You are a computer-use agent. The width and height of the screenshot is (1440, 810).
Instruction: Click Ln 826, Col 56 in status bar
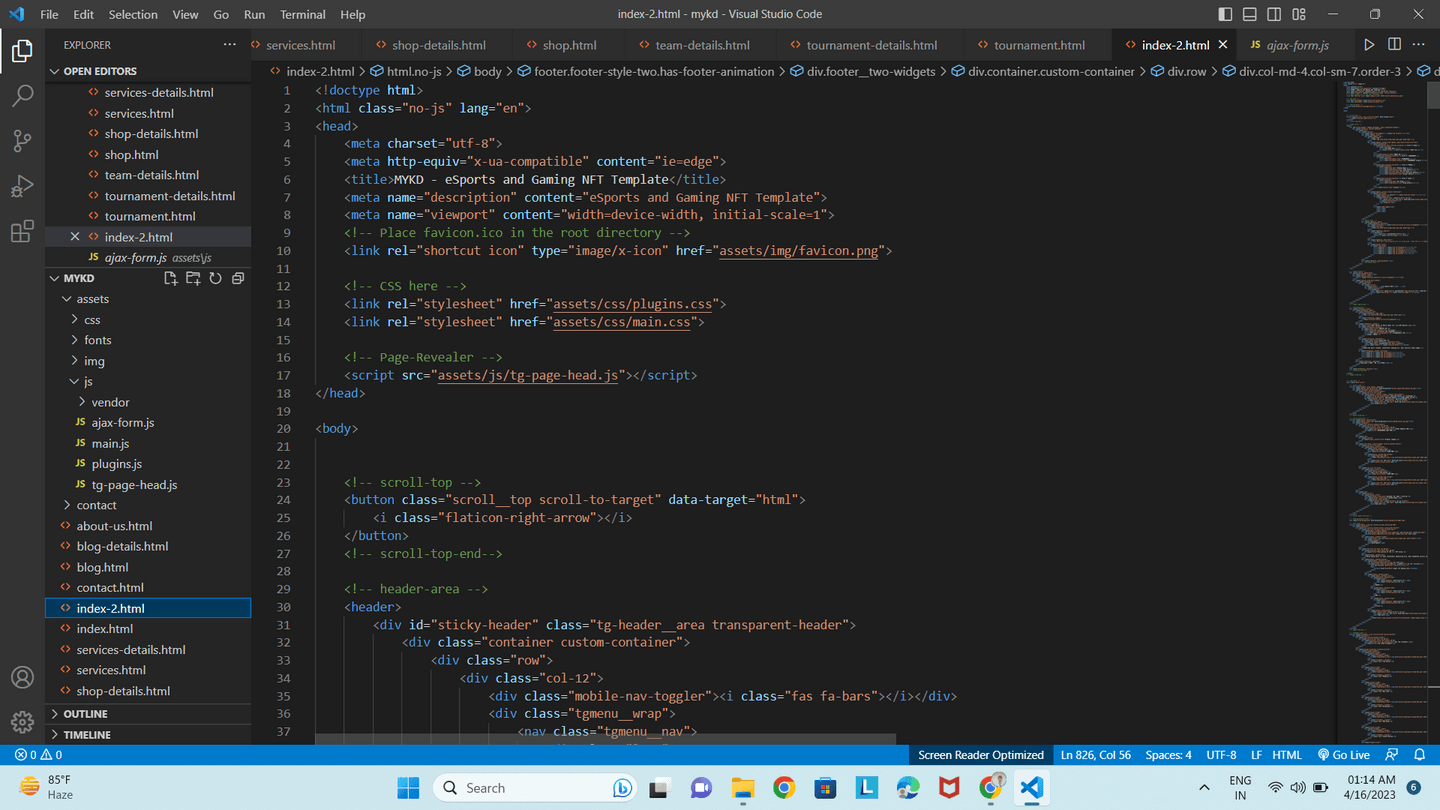click(x=1096, y=755)
